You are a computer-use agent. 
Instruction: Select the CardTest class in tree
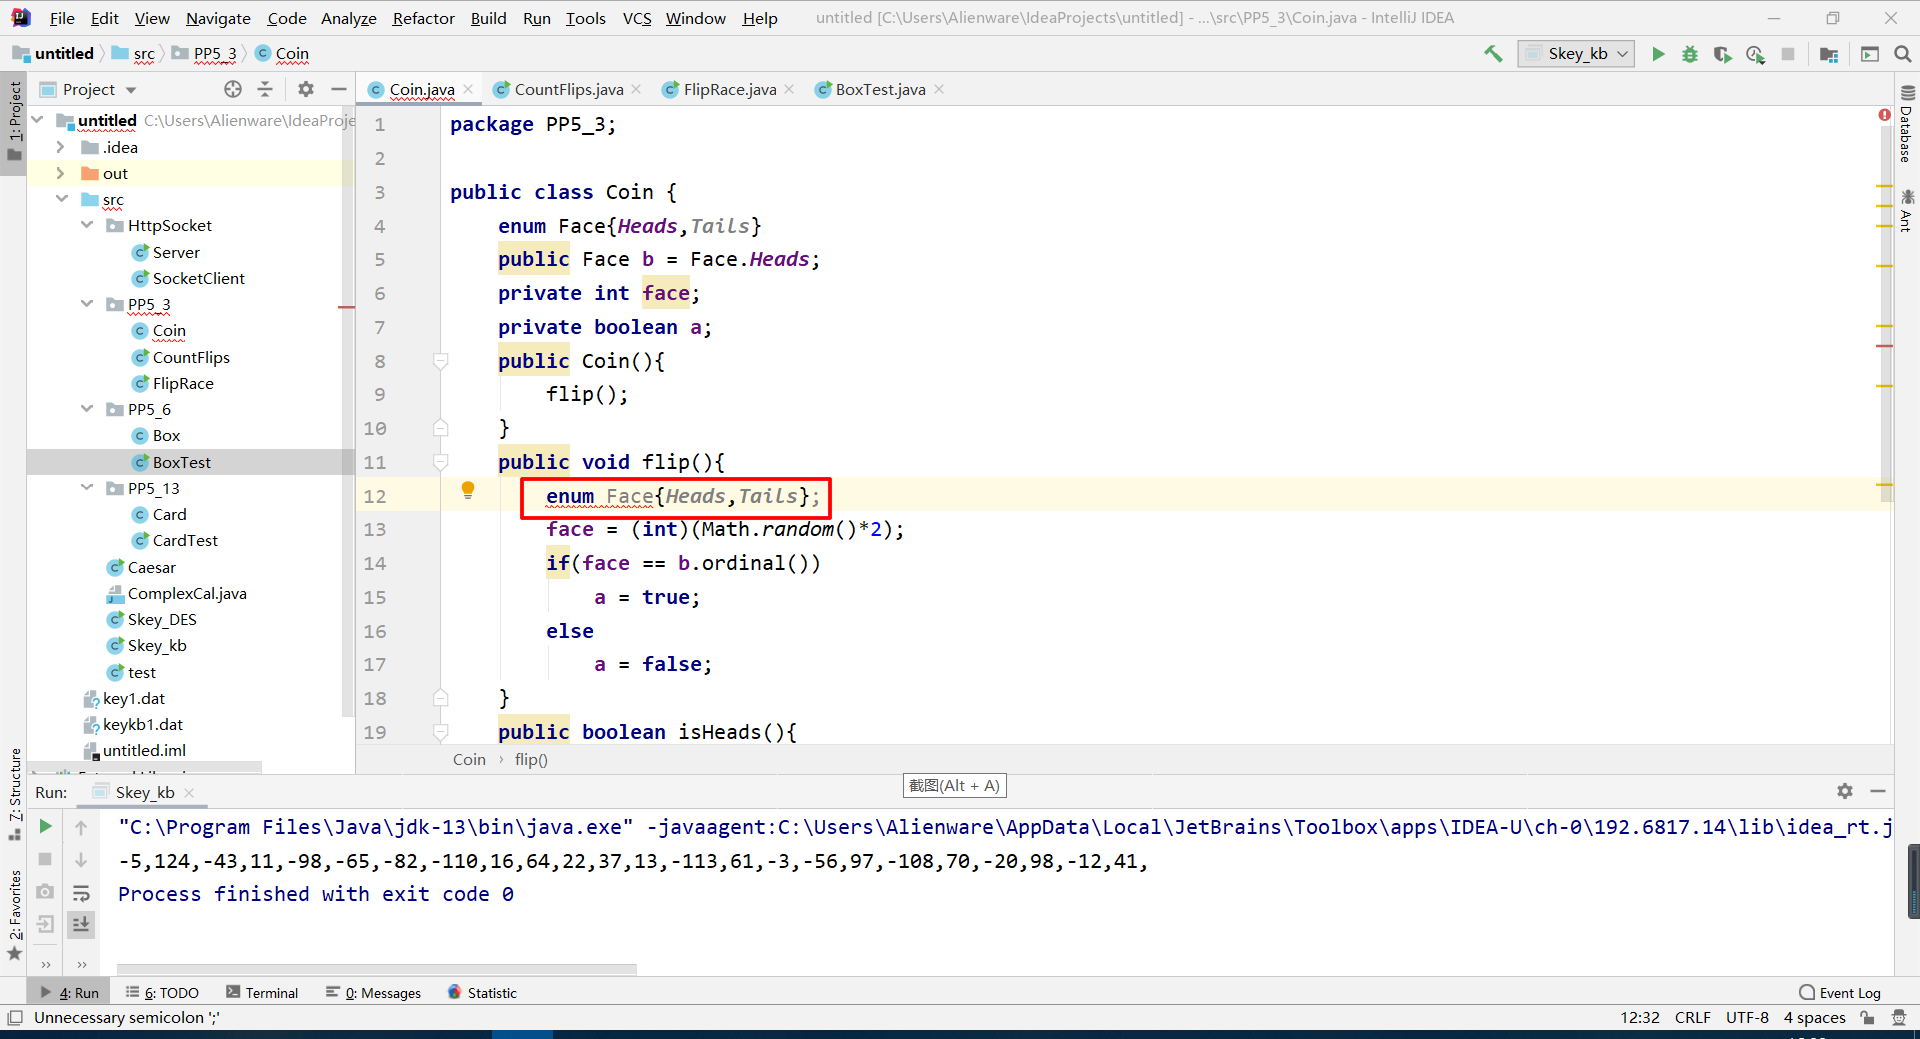coord(185,540)
